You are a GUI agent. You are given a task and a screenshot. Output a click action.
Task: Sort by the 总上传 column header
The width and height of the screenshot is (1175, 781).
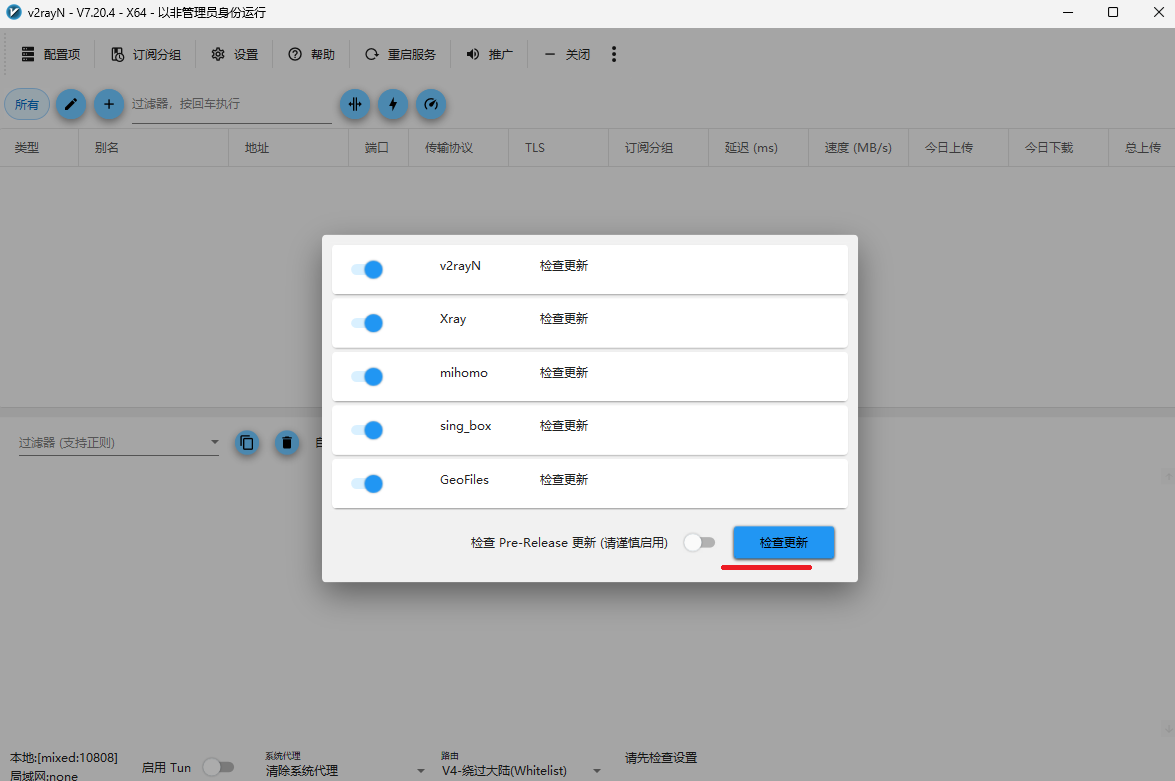click(1142, 148)
